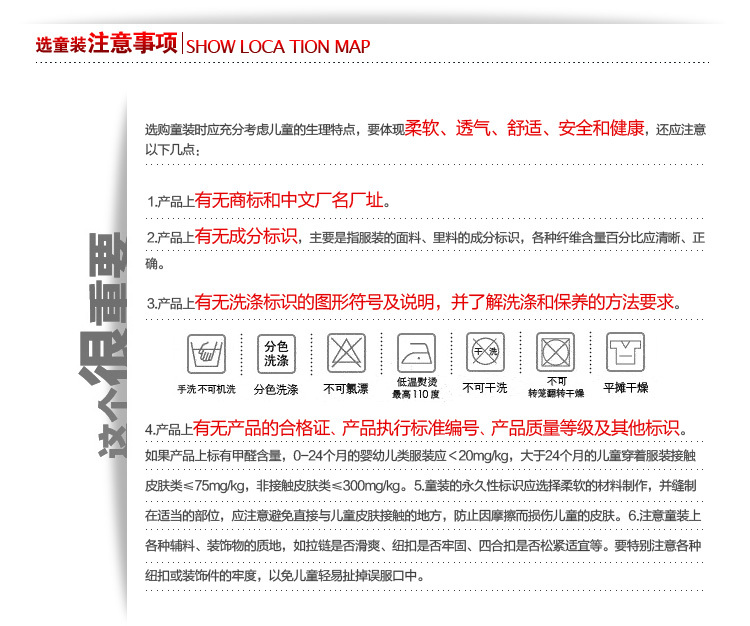This screenshot has height=626, width=750.
Task: Click the 平摊干燥 caption text
Action: pos(626,387)
